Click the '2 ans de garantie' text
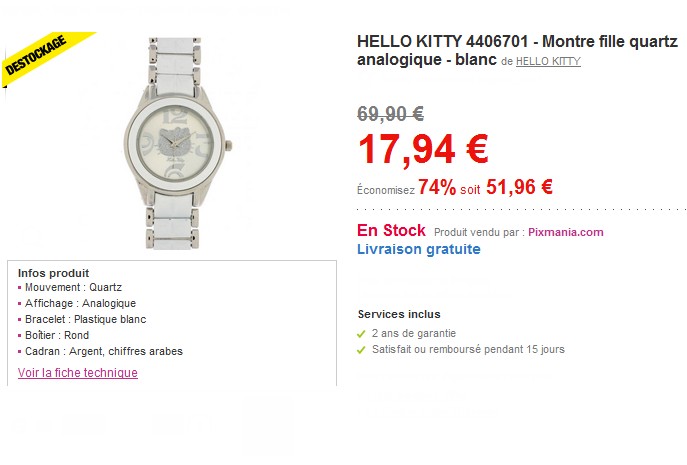Image resolution: width=687 pixels, height=465 pixels. pyautogui.click(x=414, y=334)
